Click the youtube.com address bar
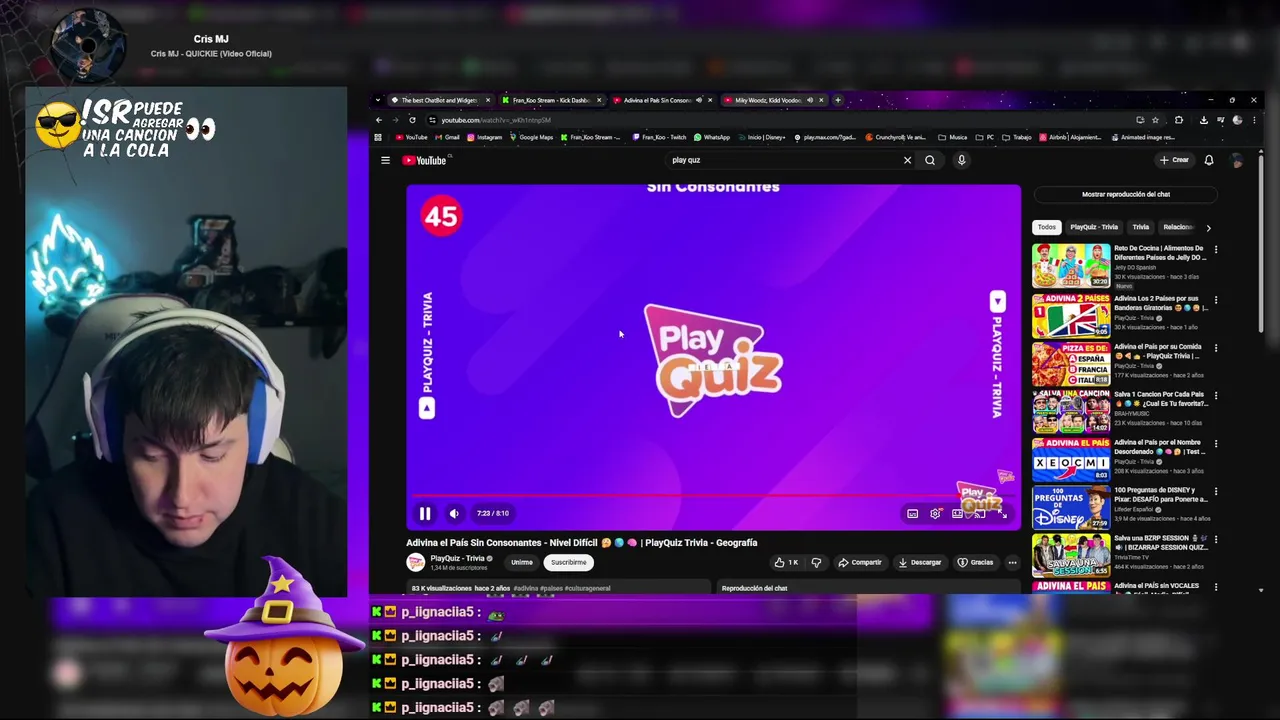Image resolution: width=1280 pixels, height=720 pixels. pyautogui.click(x=780, y=120)
